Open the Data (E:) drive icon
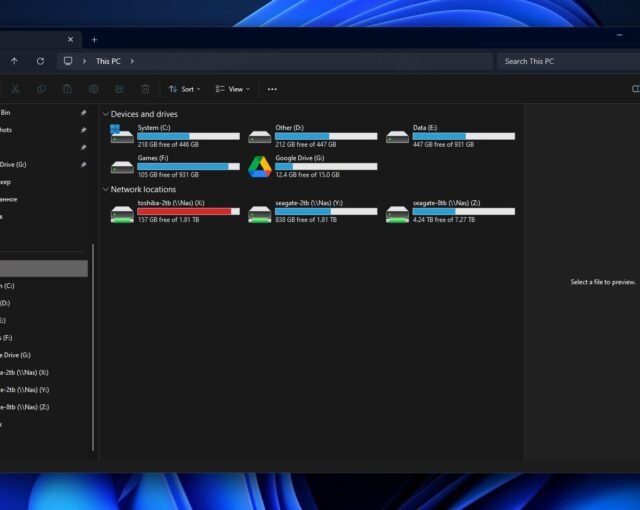Viewport: 640px width, 510px height. [397, 137]
